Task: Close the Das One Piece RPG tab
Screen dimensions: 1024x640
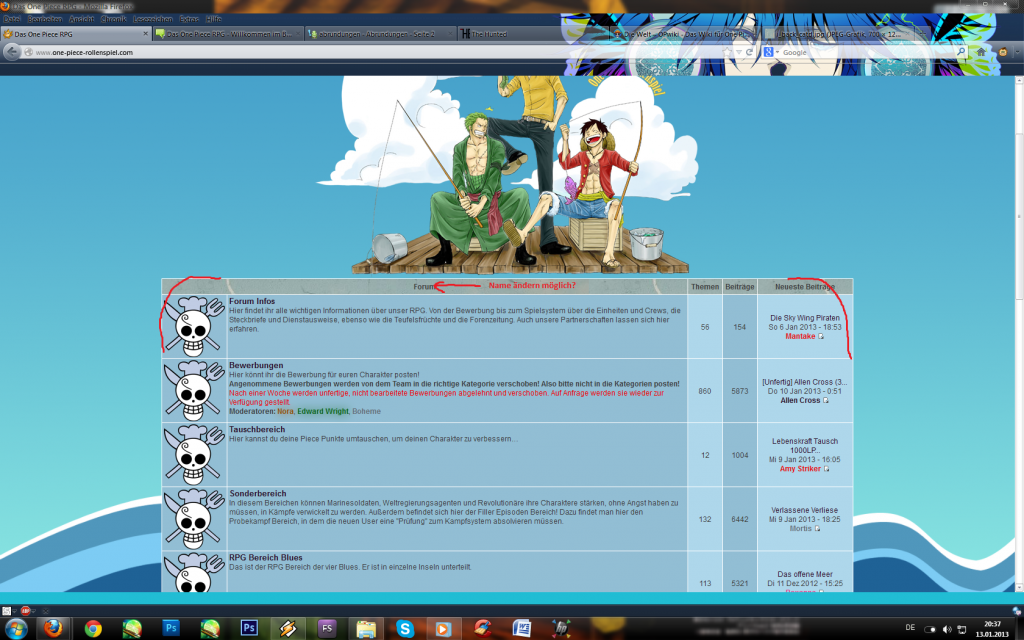Action: coord(146,34)
